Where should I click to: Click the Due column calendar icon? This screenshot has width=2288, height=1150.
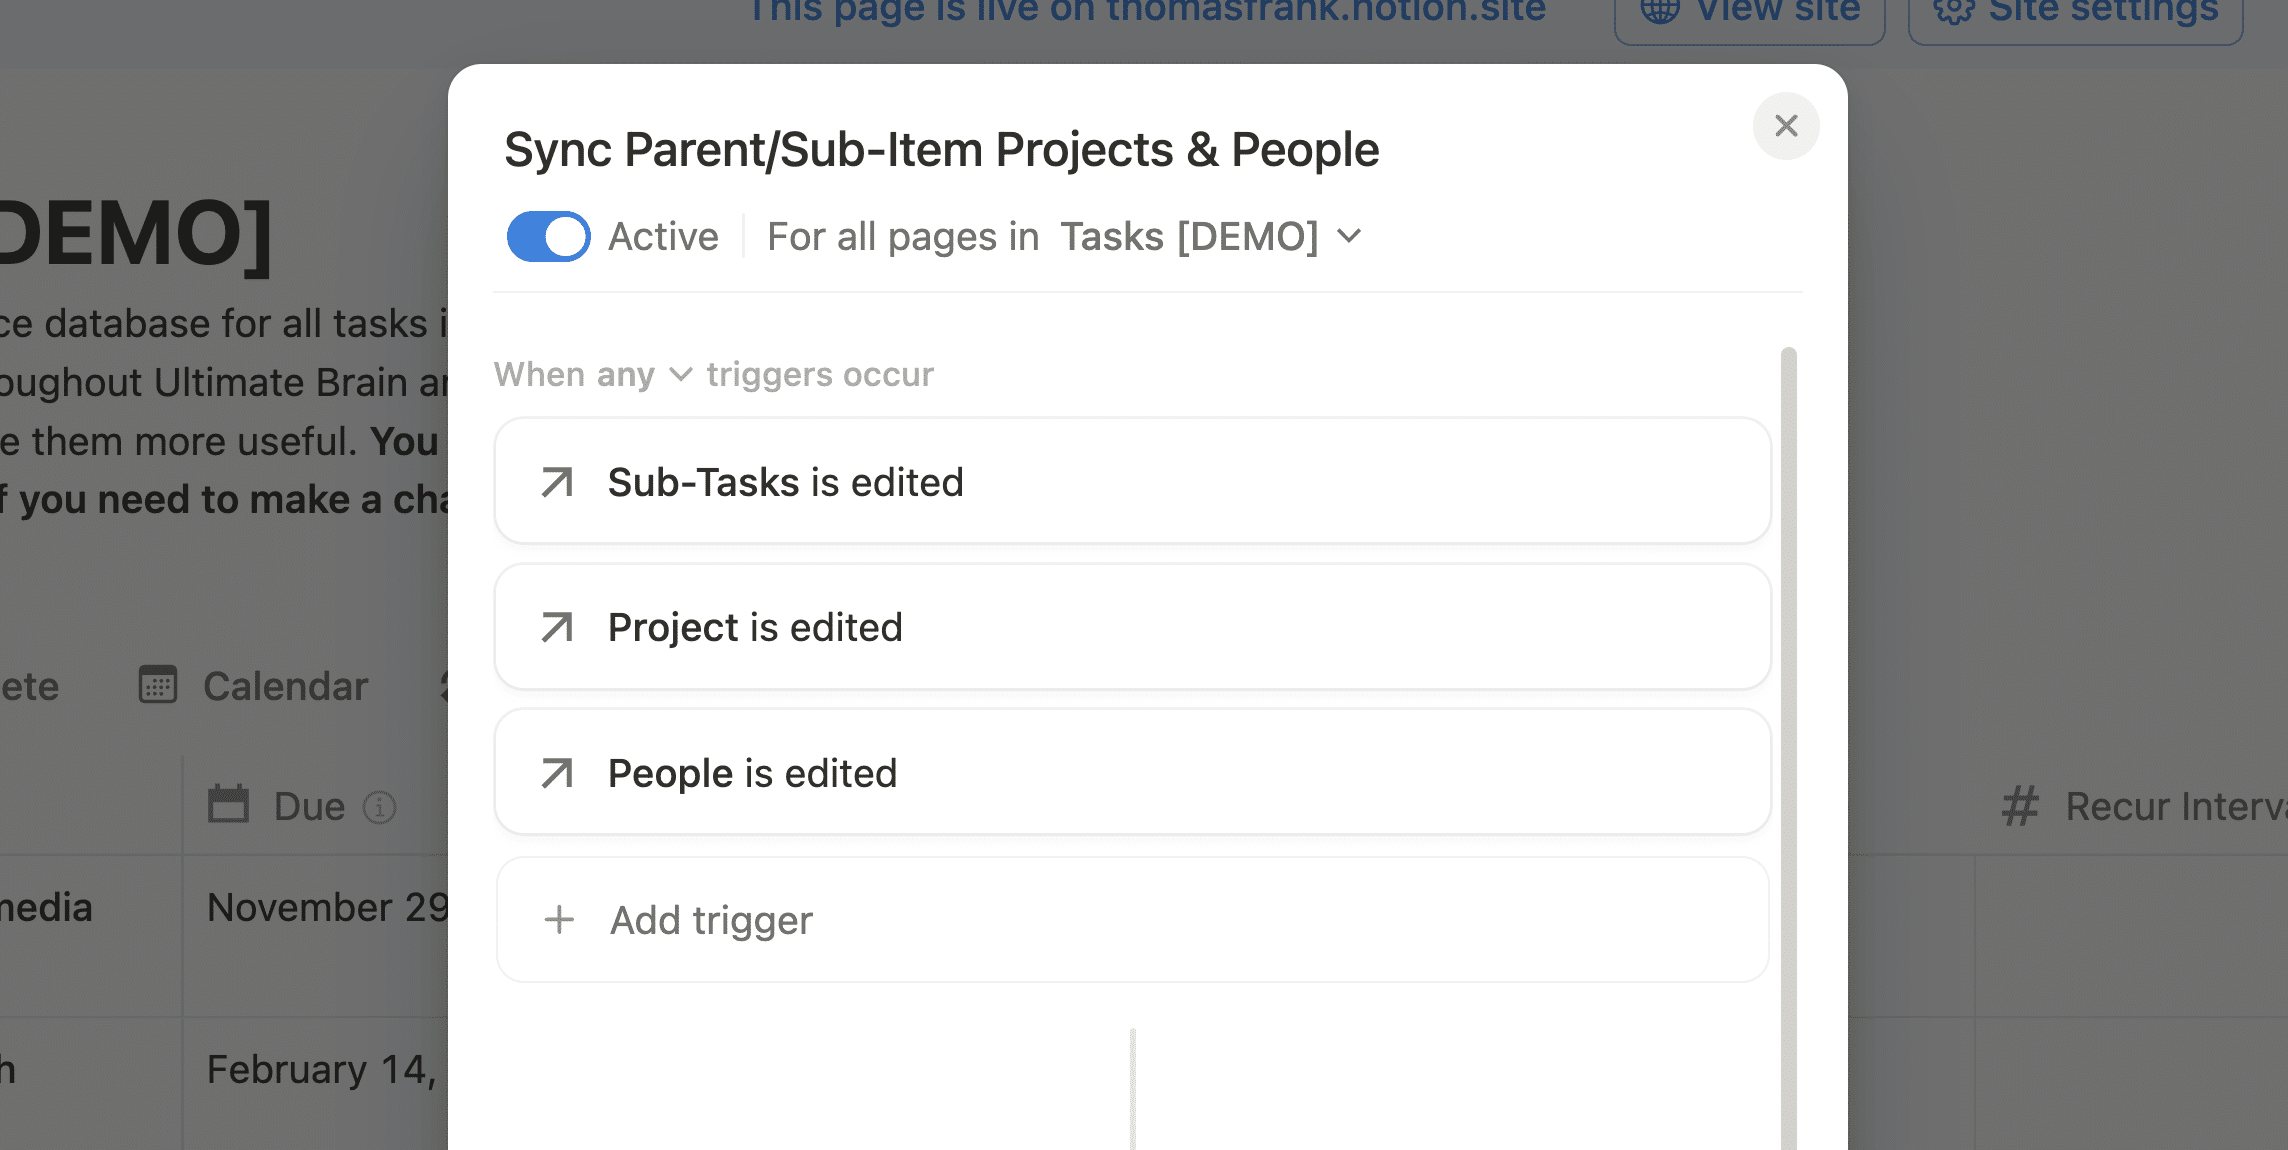228,804
